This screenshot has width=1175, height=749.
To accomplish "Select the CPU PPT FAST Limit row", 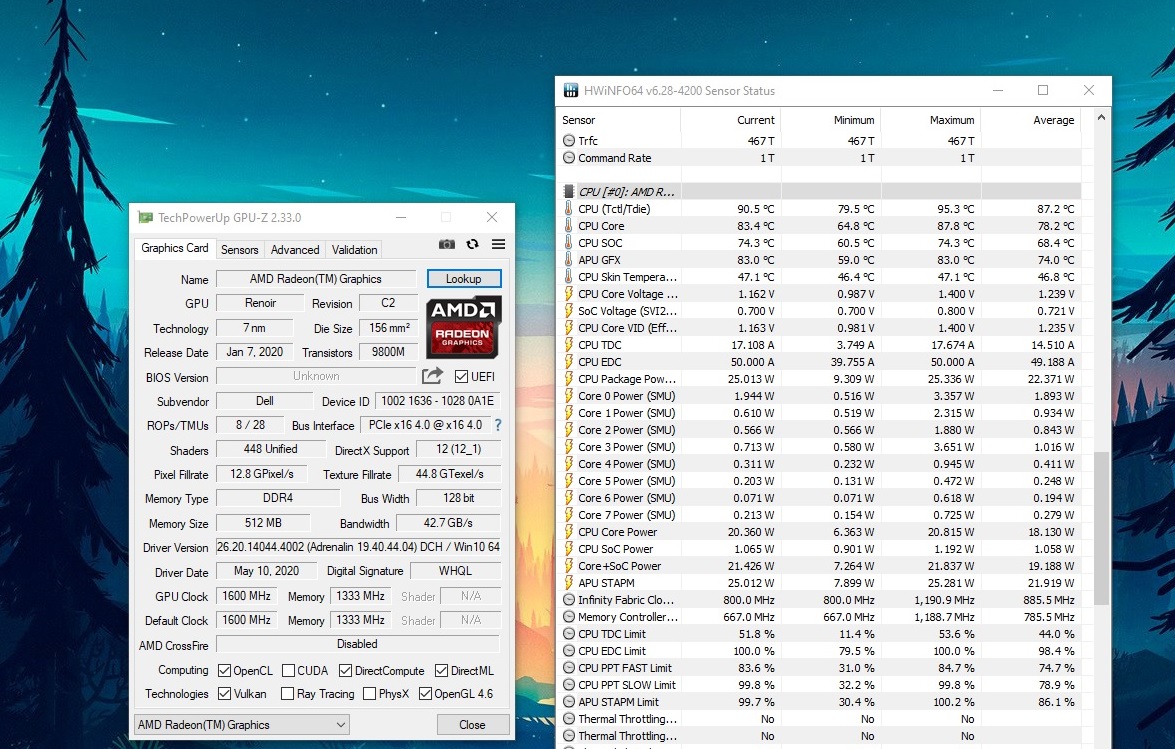I will [x=818, y=668].
